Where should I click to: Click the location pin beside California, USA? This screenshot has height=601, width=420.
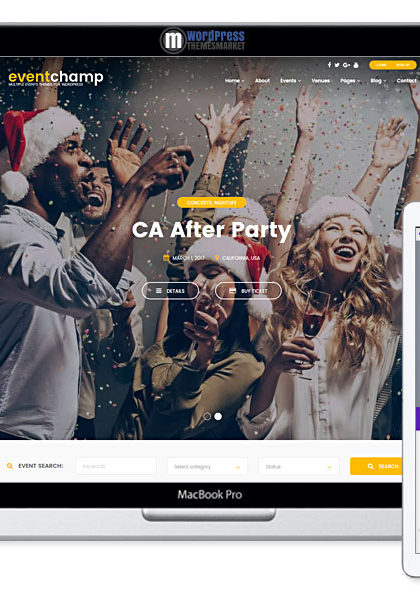217,258
